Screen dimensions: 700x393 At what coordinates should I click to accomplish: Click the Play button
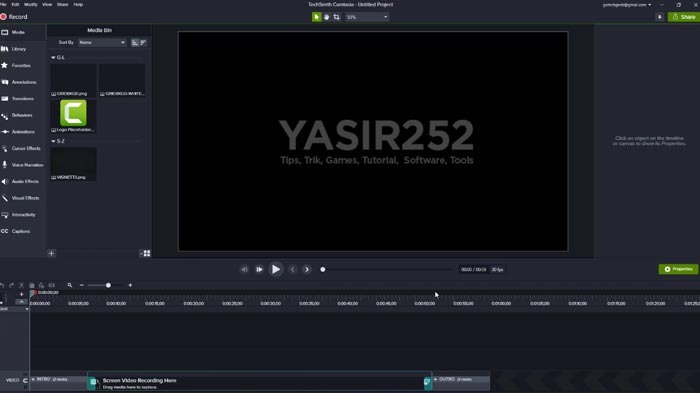[276, 269]
